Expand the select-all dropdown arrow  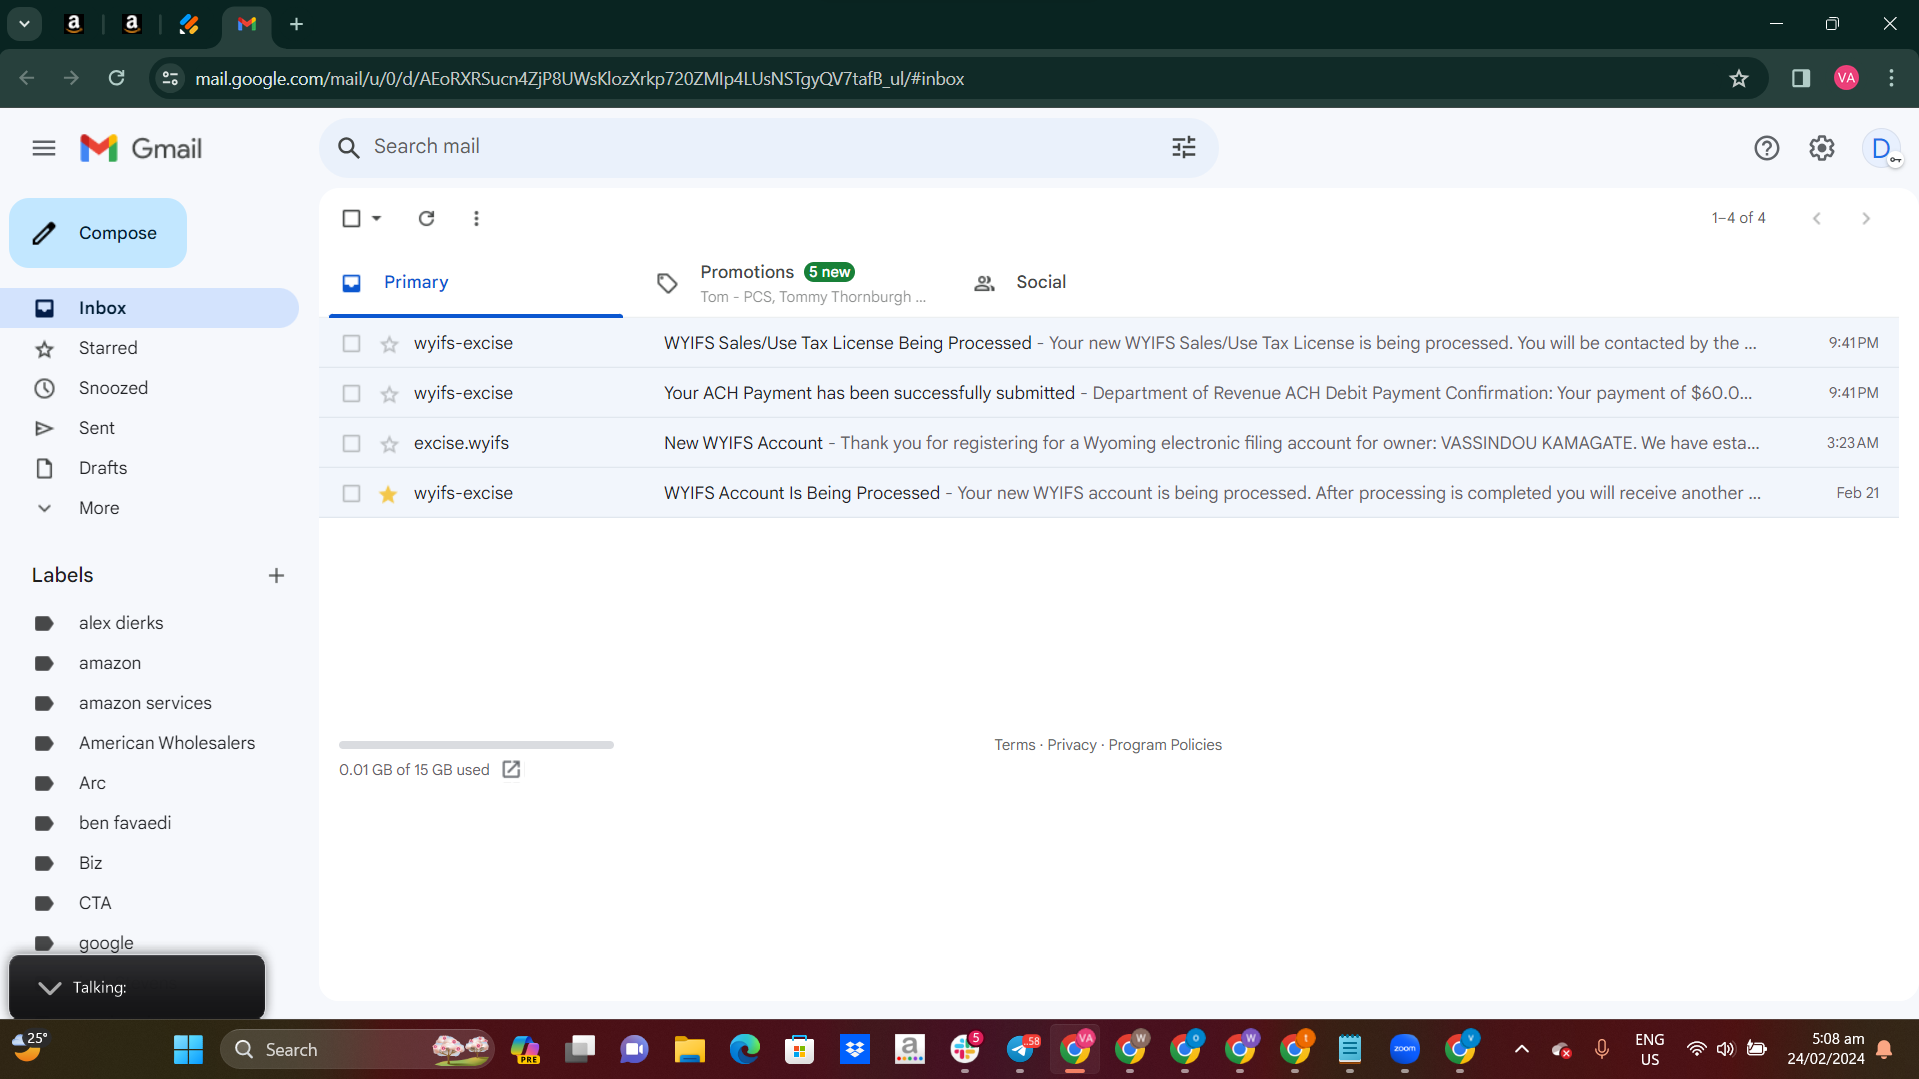click(x=377, y=218)
